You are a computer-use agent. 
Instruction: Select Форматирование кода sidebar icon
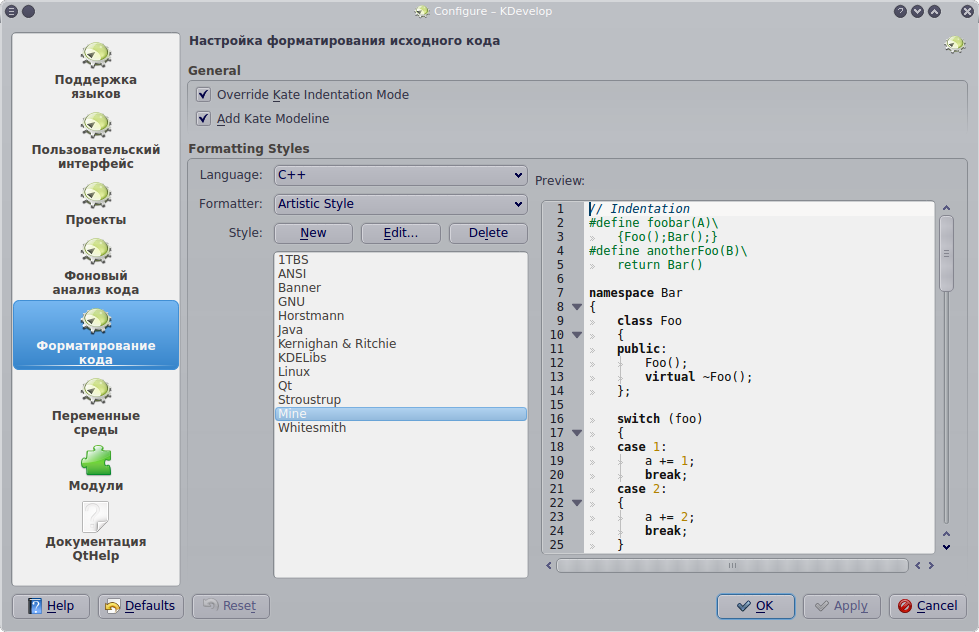(x=96, y=322)
